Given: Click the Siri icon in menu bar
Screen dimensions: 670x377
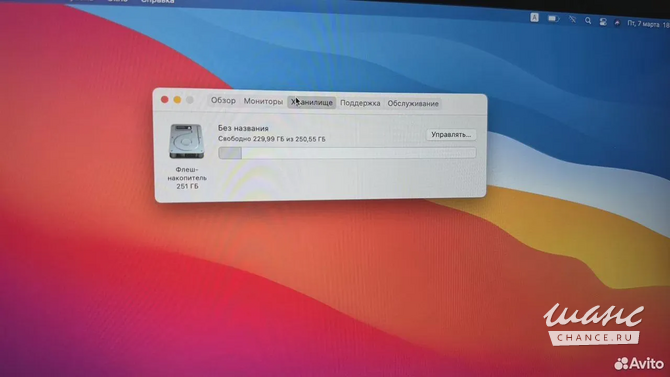Looking at the screenshot, I should coord(617,23).
